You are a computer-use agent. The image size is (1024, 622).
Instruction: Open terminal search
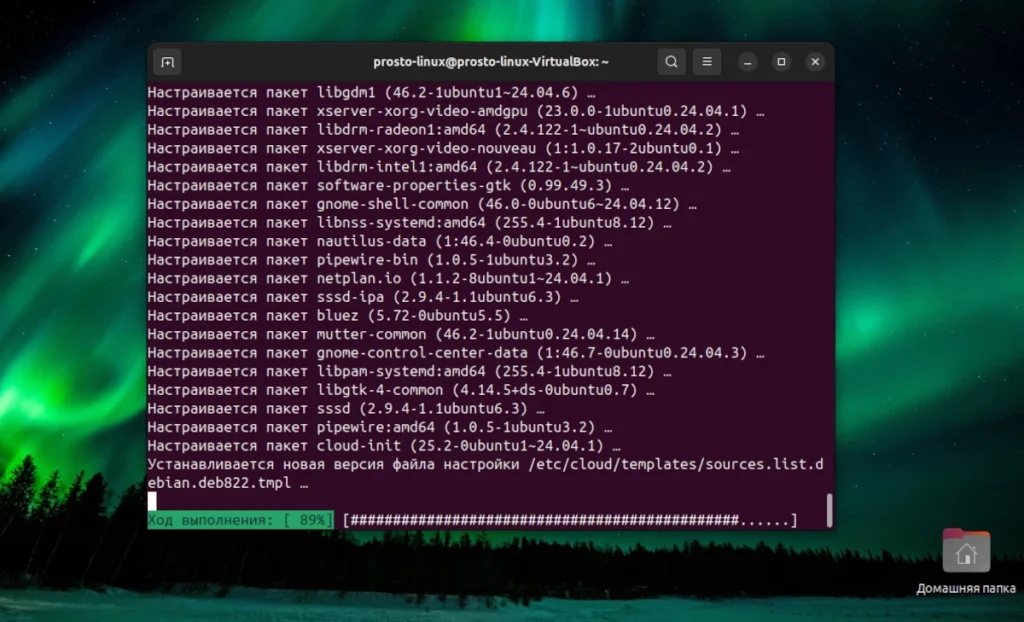[671, 62]
